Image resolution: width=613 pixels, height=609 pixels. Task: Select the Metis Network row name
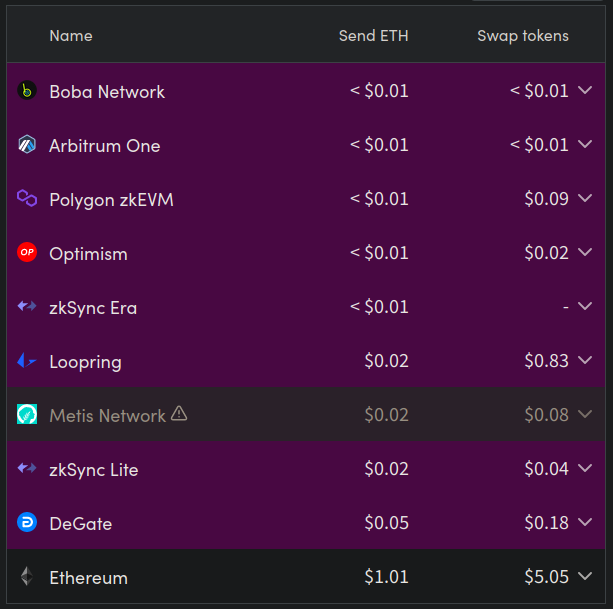pos(107,415)
